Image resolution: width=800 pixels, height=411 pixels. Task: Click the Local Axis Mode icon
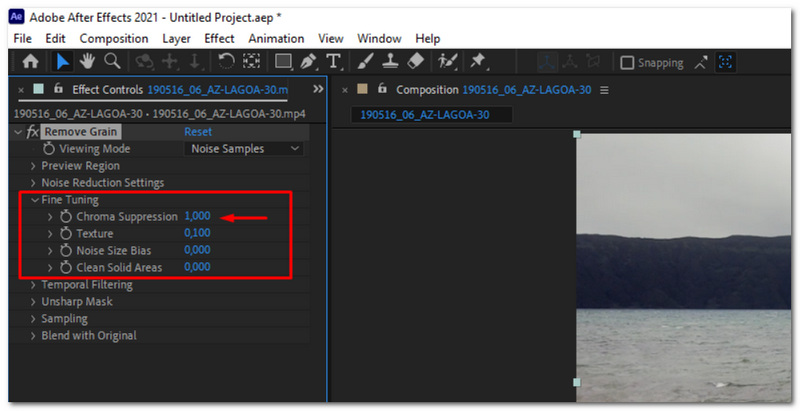pos(547,63)
